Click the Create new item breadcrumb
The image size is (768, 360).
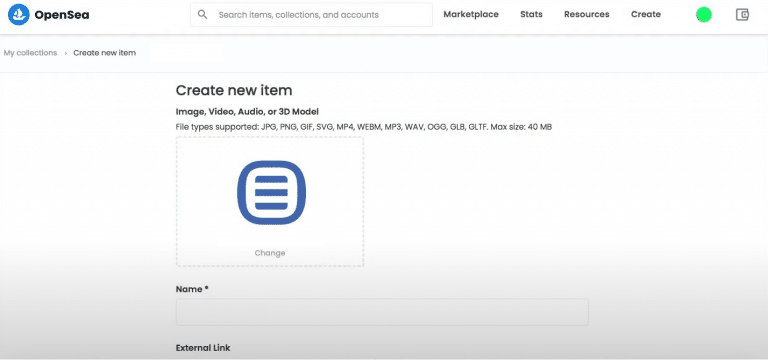pyautogui.click(x=105, y=53)
